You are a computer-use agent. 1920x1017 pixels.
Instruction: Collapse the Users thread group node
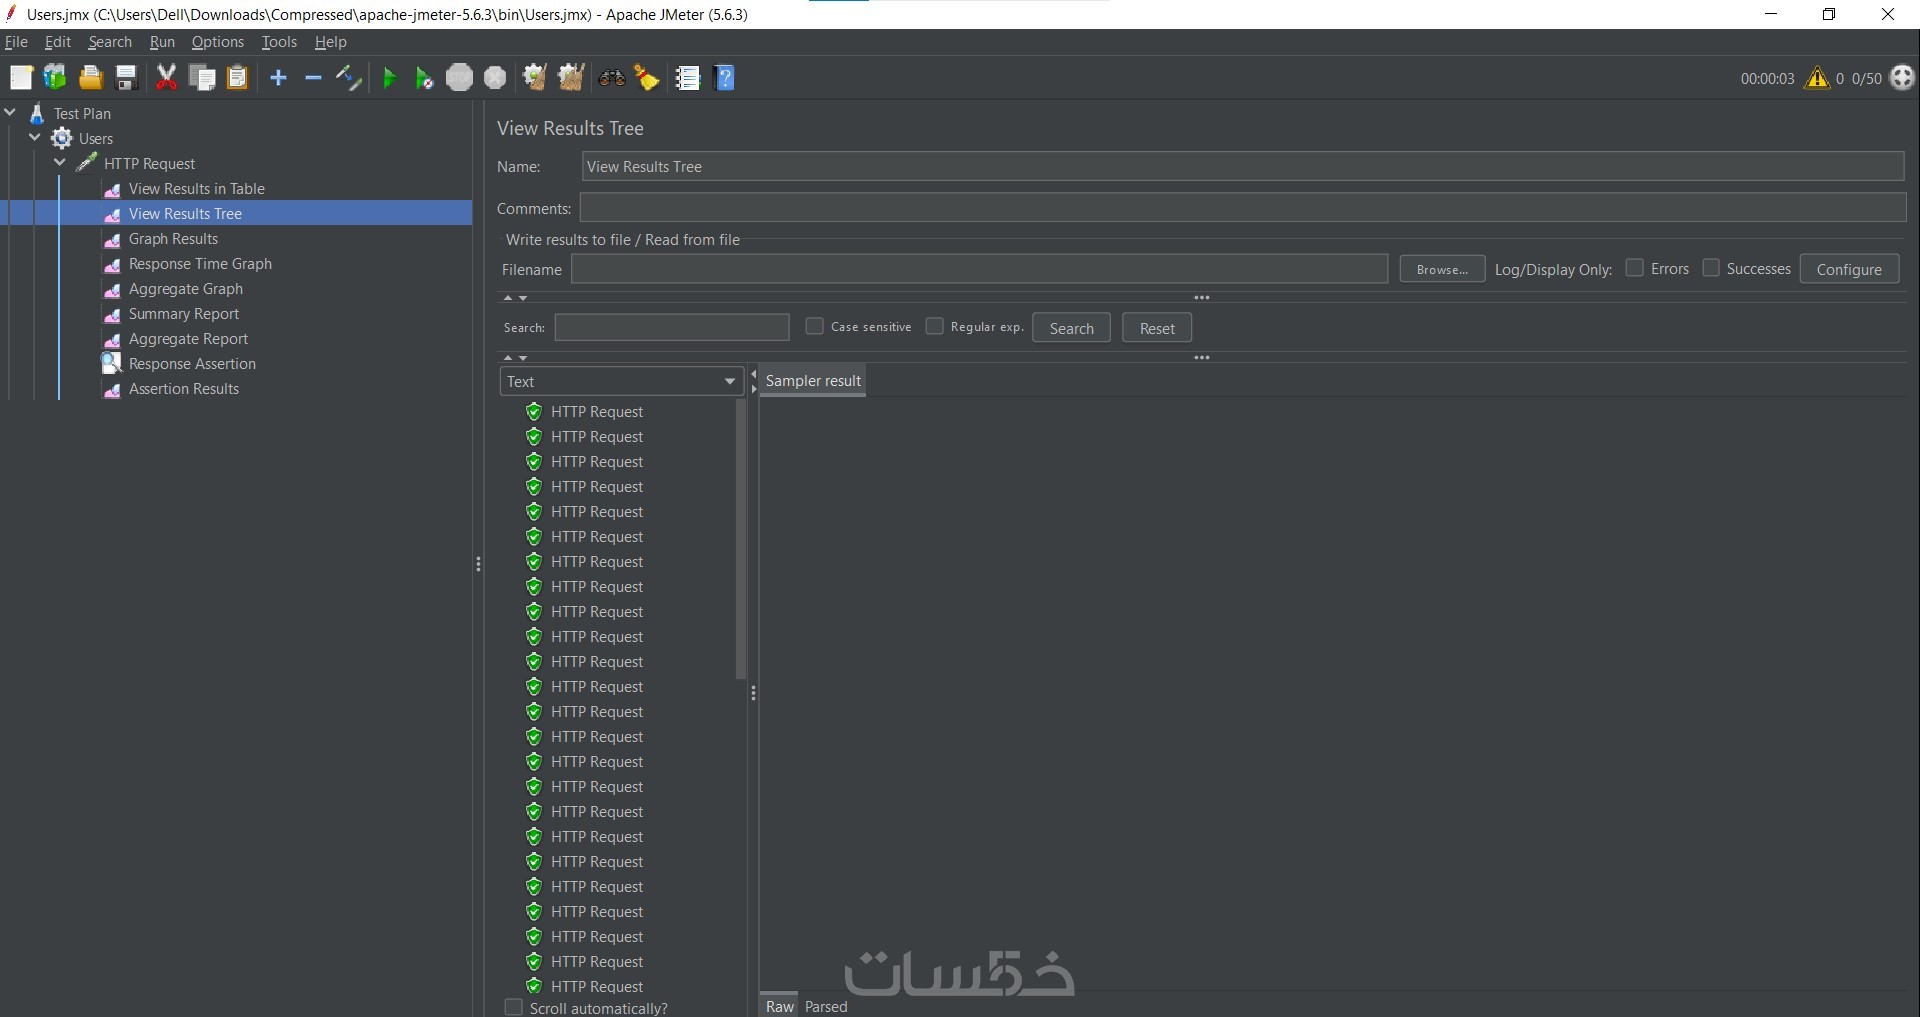pyautogui.click(x=35, y=138)
